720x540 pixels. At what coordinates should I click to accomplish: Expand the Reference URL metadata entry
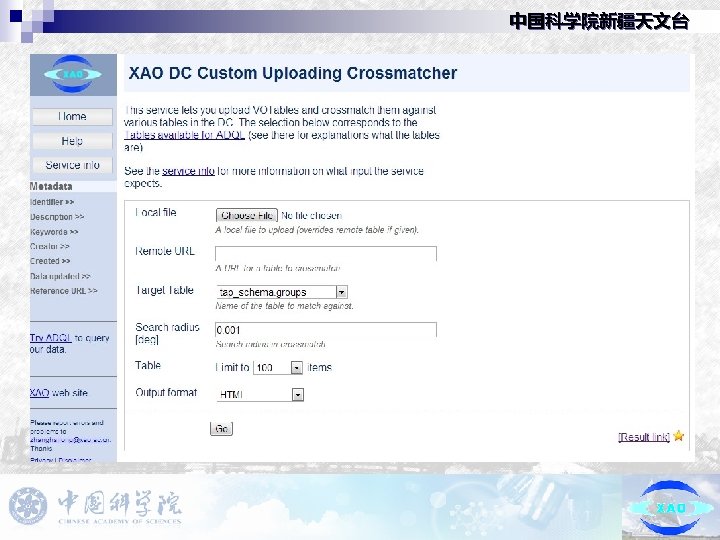(x=64, y=291)
